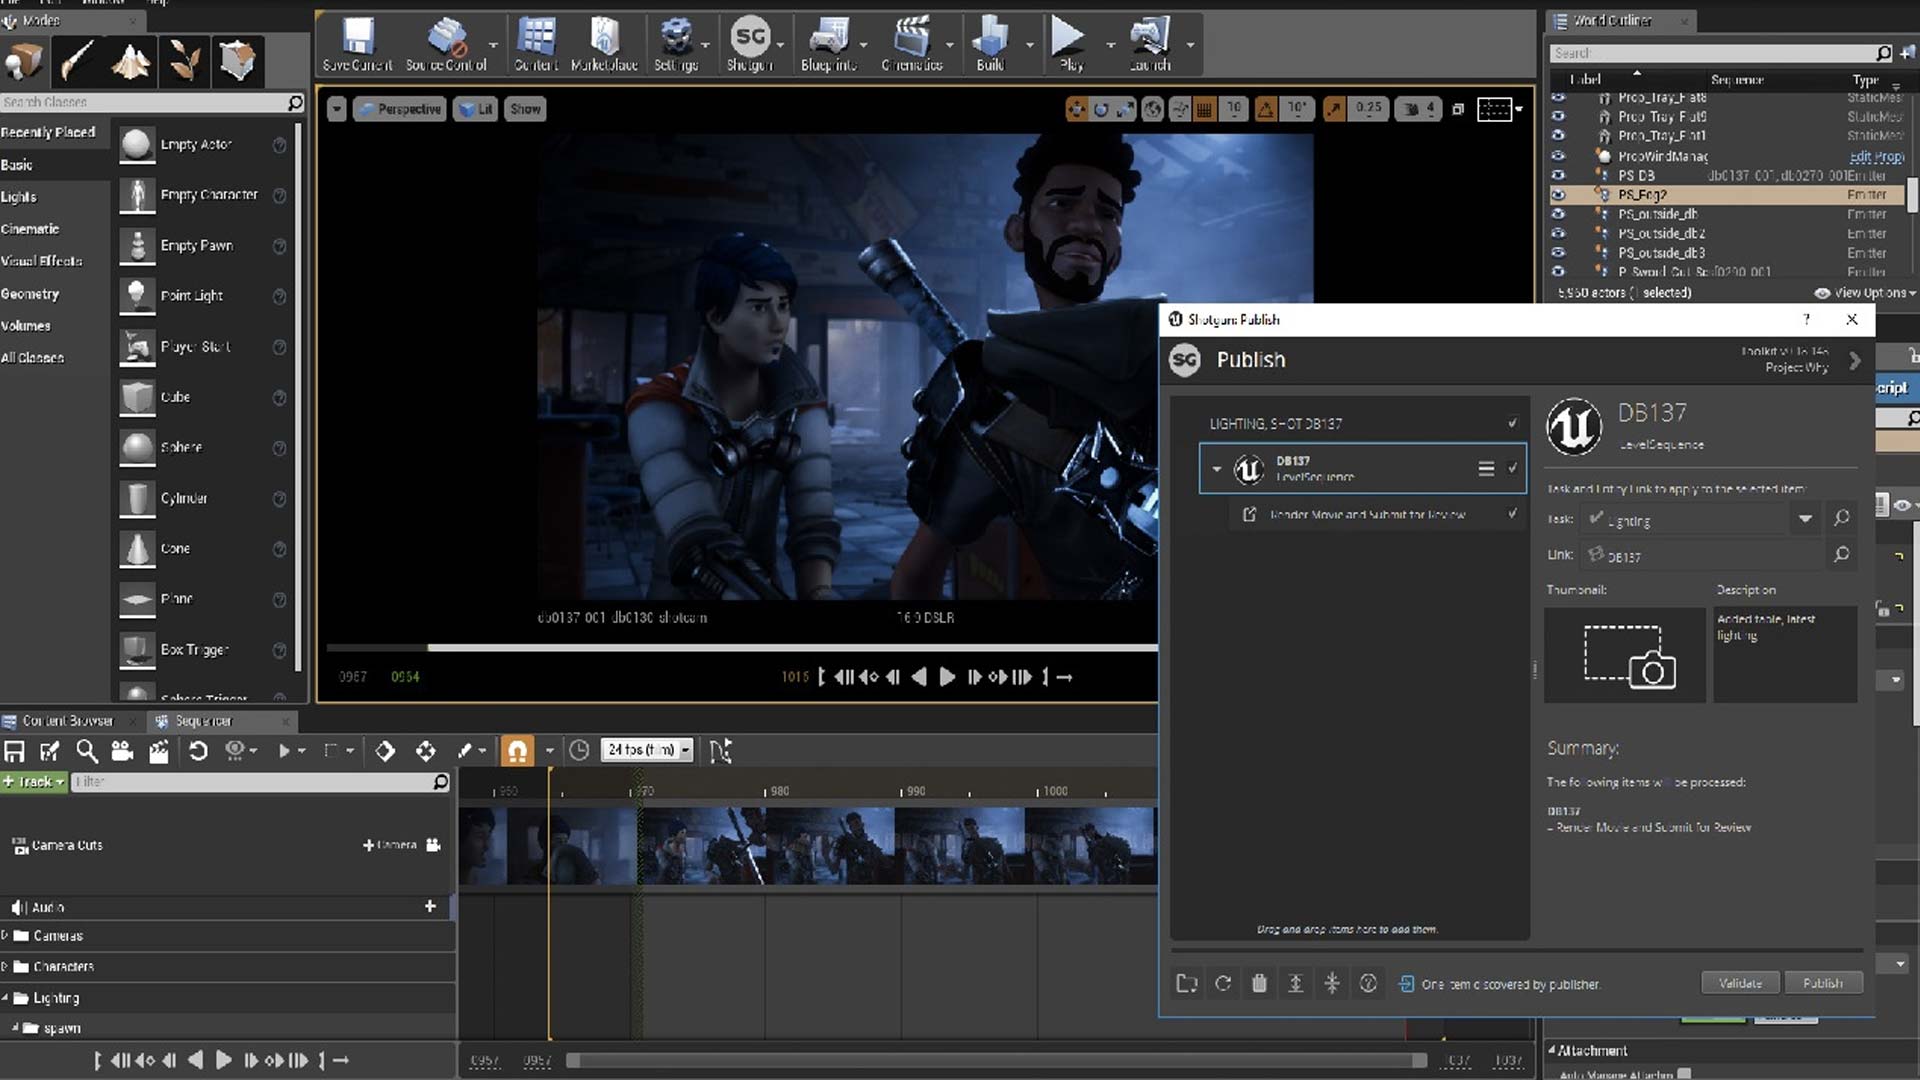
Task: Select the Paint mode brush icon
Action: [77, 62]
